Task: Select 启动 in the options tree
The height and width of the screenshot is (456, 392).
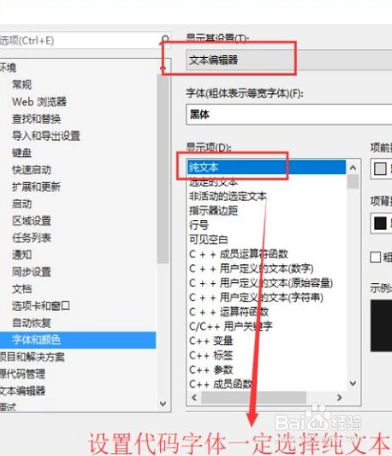Action: [22, 204]
